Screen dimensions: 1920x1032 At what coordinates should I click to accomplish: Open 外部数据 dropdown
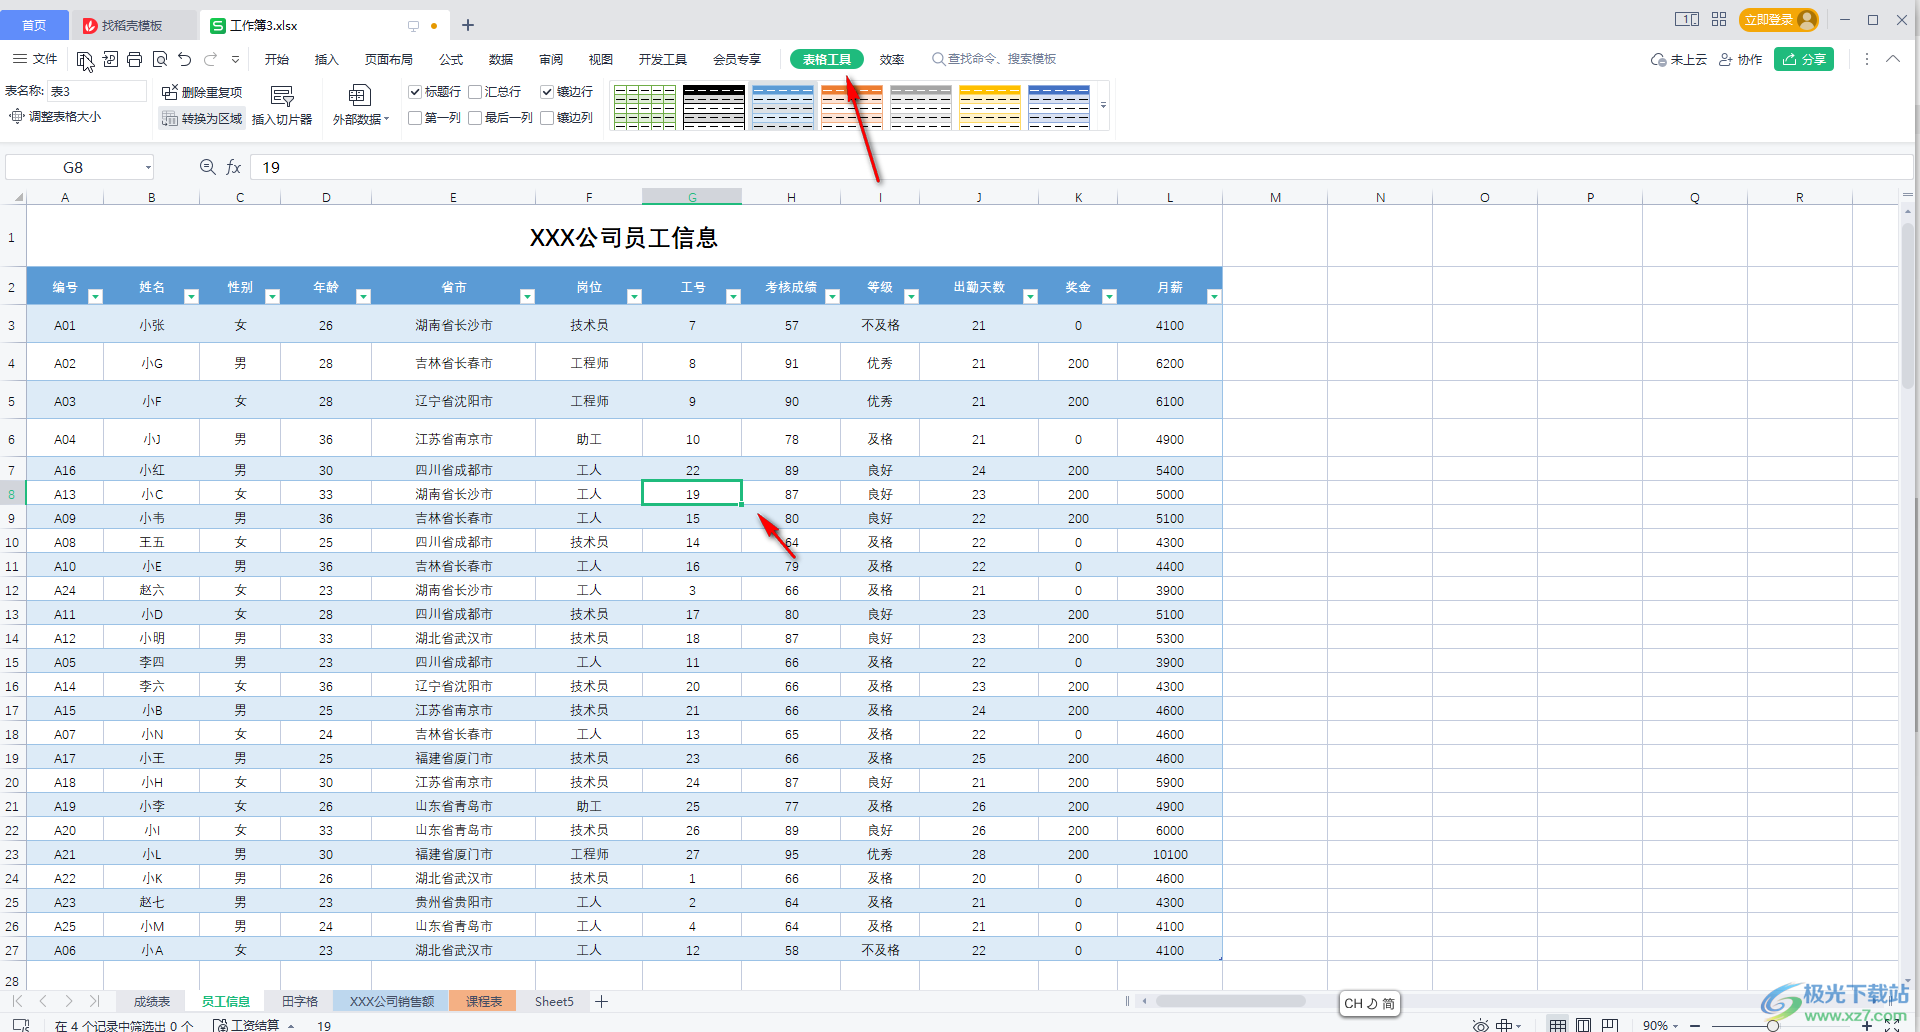(361, 105)
